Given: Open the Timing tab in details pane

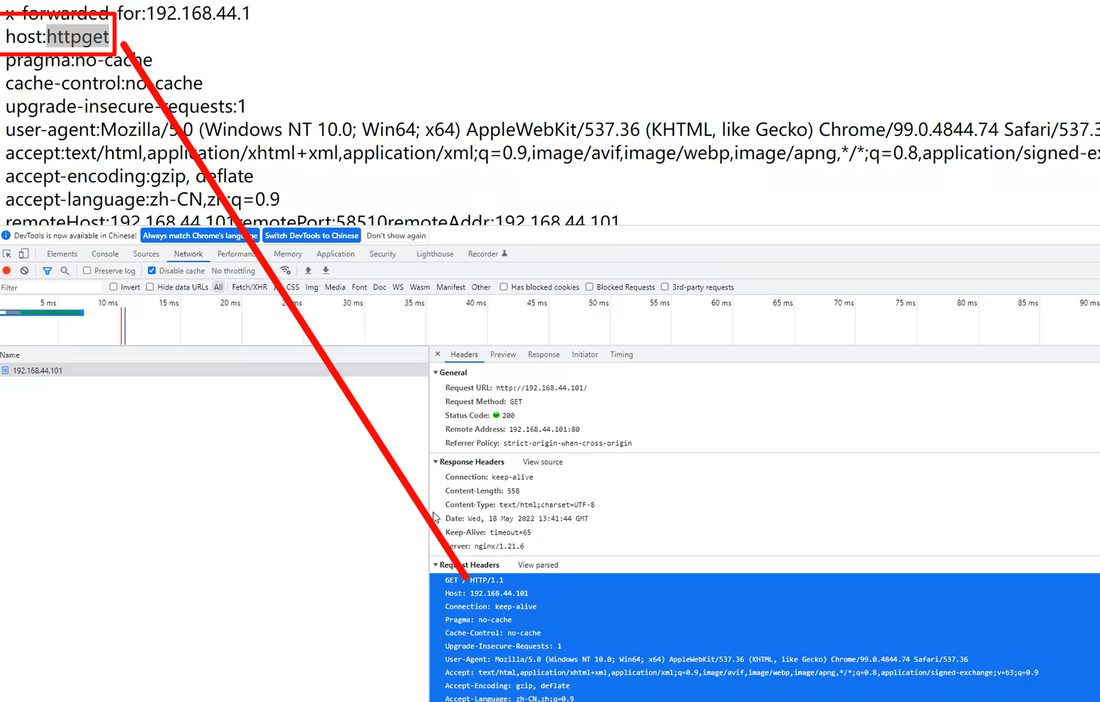Looking at the screenshot, I should coord(622,354).
